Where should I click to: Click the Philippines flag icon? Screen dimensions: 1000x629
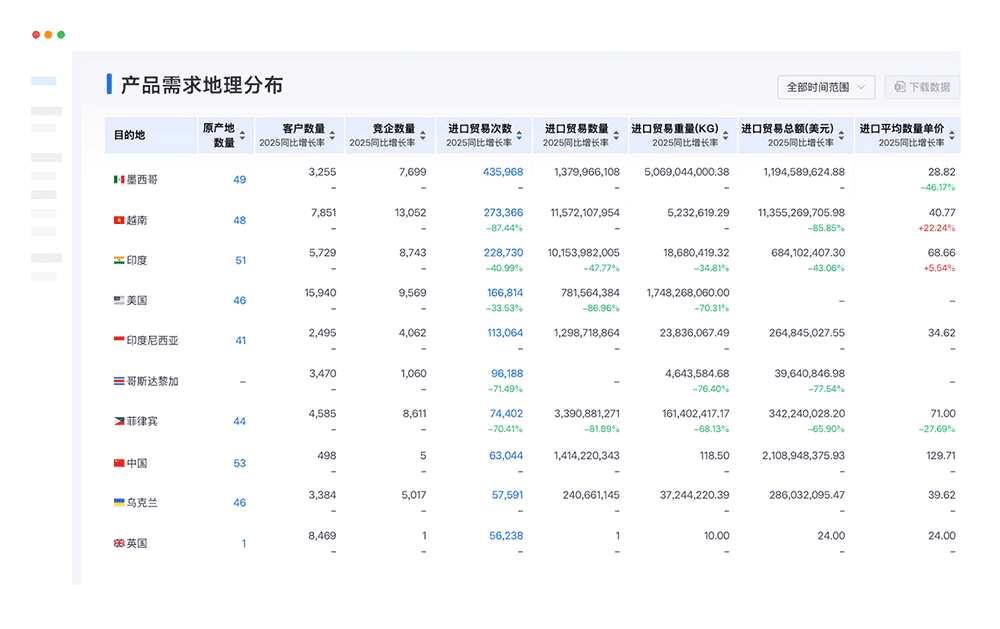point(118,420)
